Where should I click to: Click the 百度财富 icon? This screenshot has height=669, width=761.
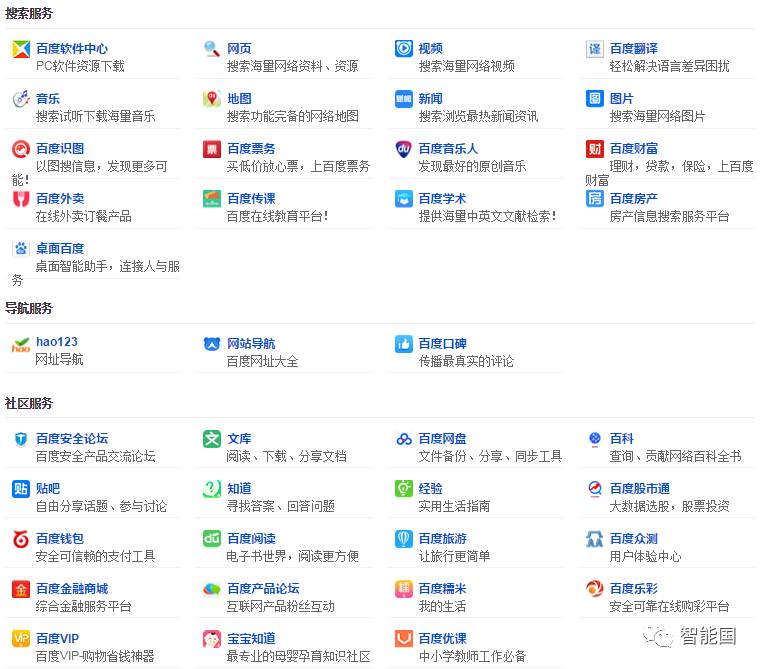(595, 149)
